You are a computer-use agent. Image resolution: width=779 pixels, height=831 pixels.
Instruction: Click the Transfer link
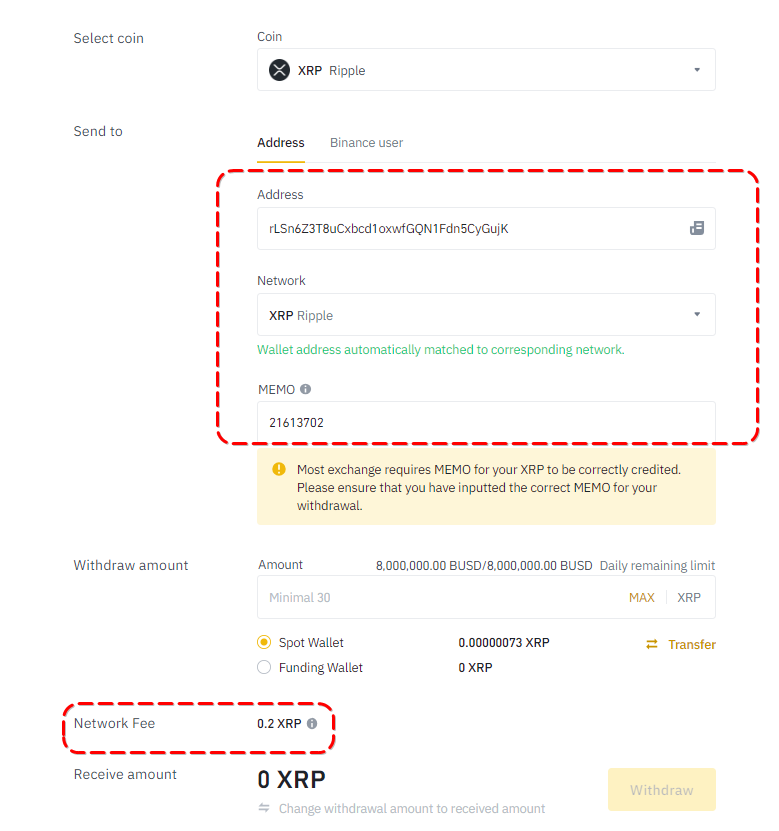(x=692, y=645)
